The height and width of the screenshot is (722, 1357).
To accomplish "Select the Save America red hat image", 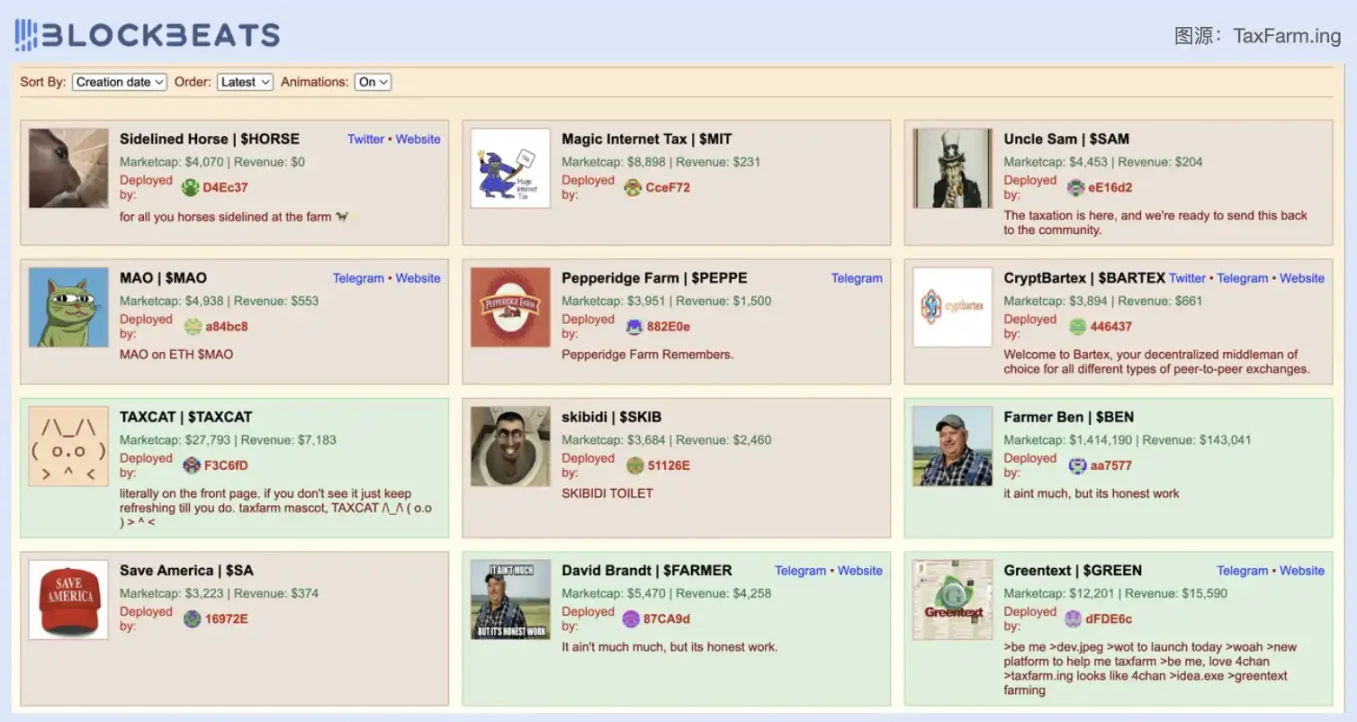I will [68, 599].
